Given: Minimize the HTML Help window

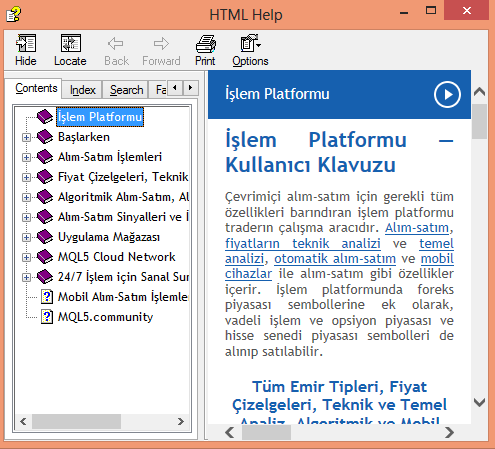Looking at the screenshot, I should pyautogui.click(x=404, y=12).
